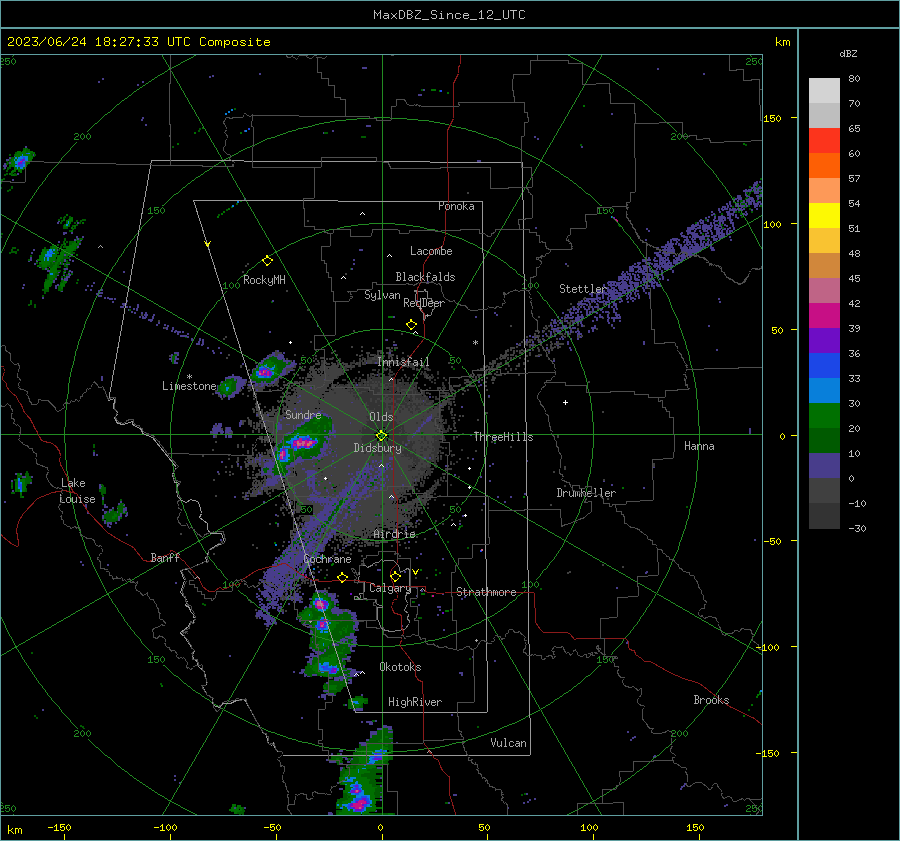Select the Sylvan label
The height and width of the screenshot is (841, 900).
tap(382, 295)
